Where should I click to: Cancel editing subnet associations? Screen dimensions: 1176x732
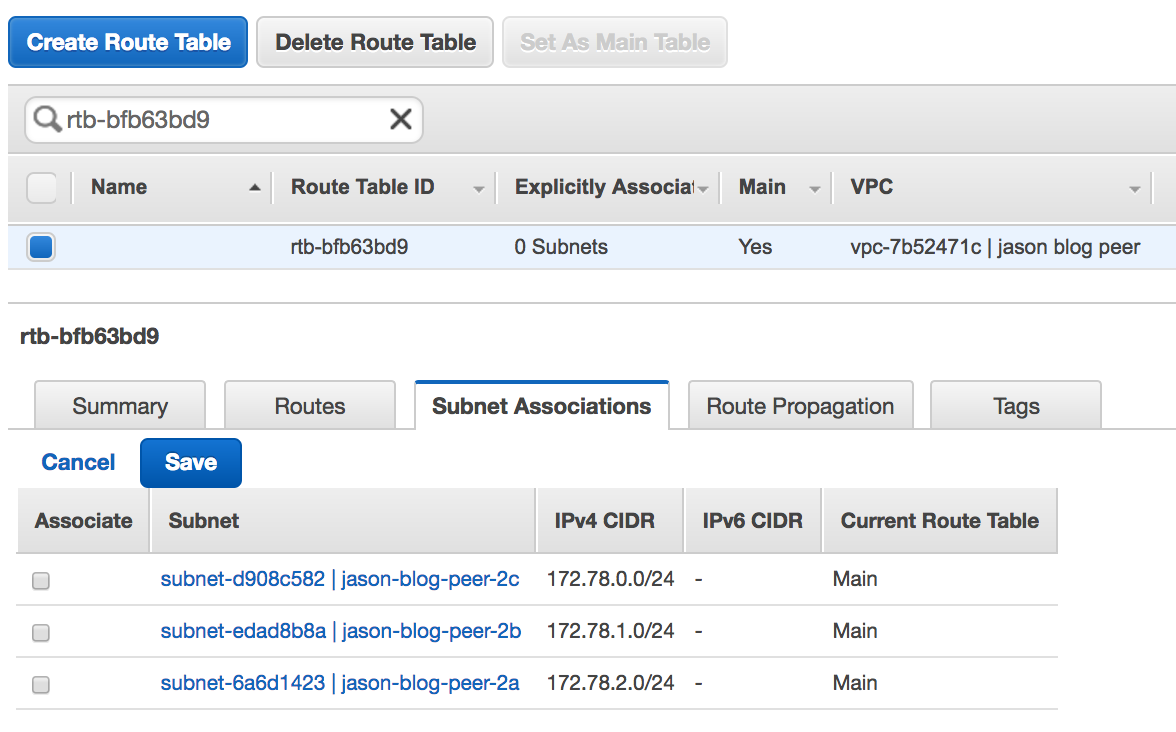pyautogui.click(x=78, y=462)
